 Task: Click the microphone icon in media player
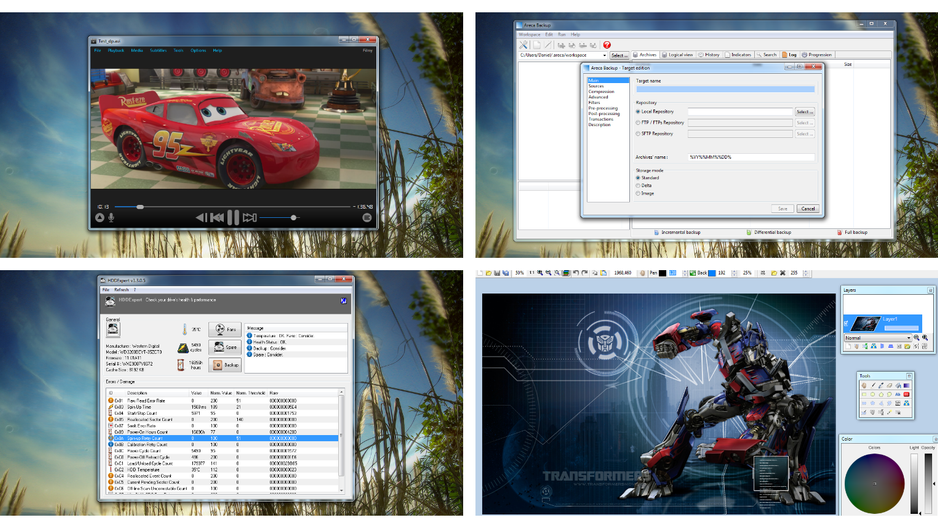coord(111,218)
